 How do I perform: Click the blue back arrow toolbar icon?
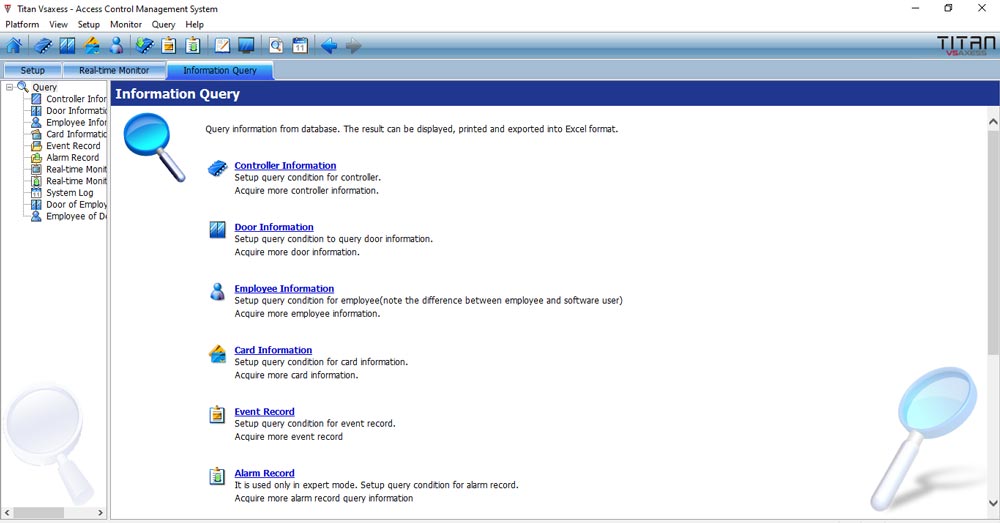pyautogui.click(x=329, y=45)
